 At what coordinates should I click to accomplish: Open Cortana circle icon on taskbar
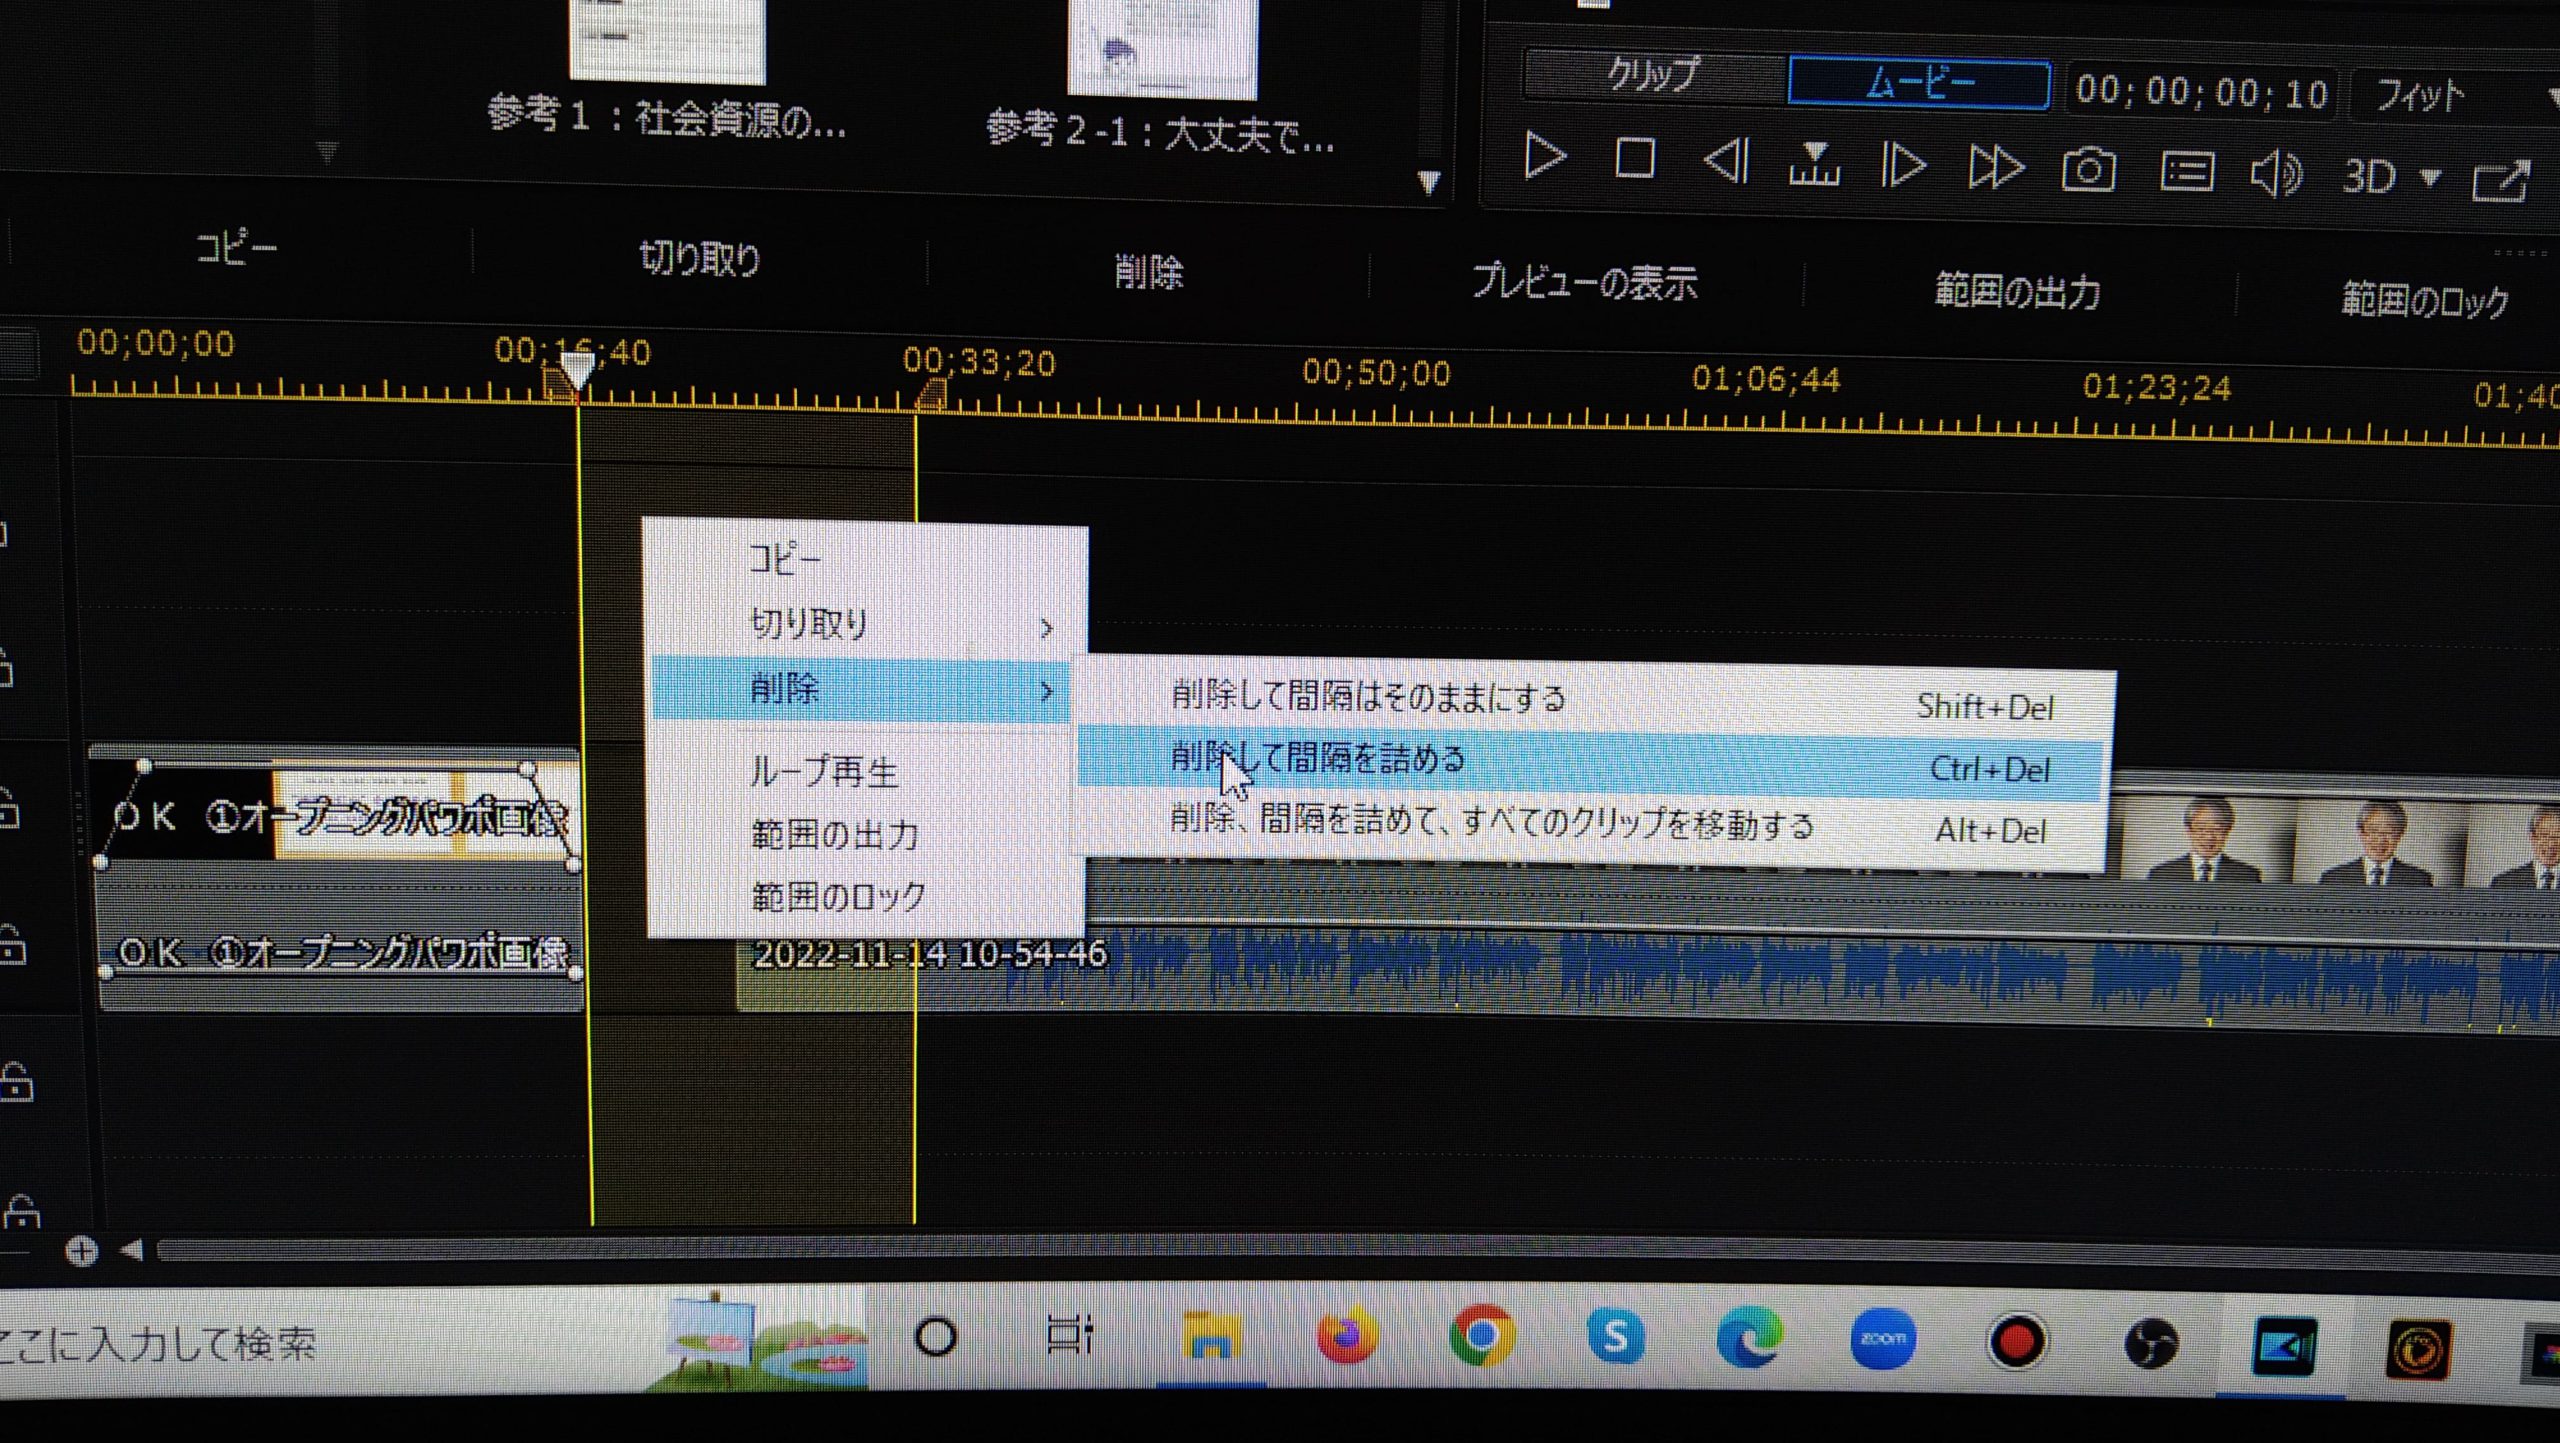(936, 1336)
